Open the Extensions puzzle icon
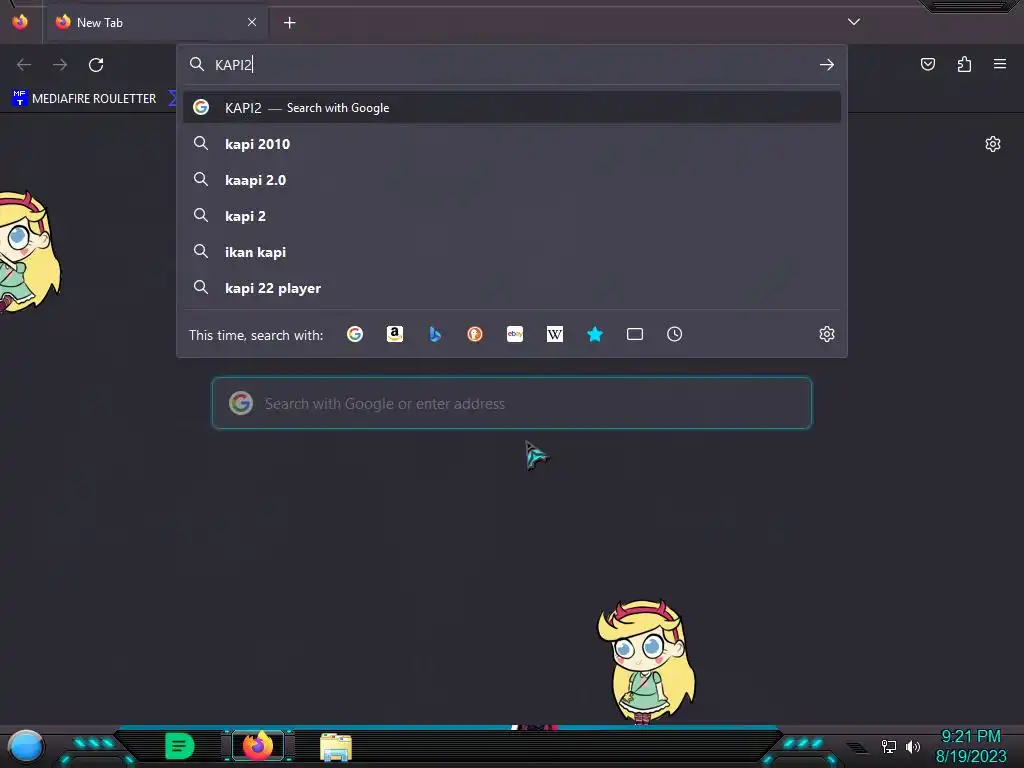Image resolution: width=1024 pixels, height=768 pixels. [965, 64]
